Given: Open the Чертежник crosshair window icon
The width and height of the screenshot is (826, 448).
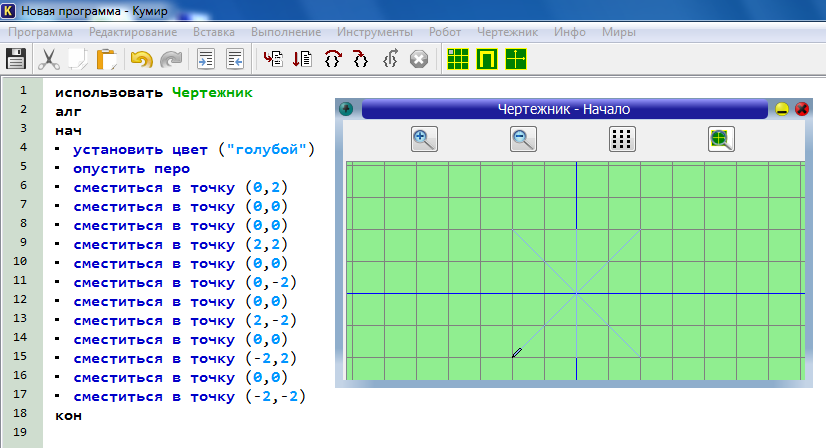Looking at the screenshot, I should (x=516, y=59).
